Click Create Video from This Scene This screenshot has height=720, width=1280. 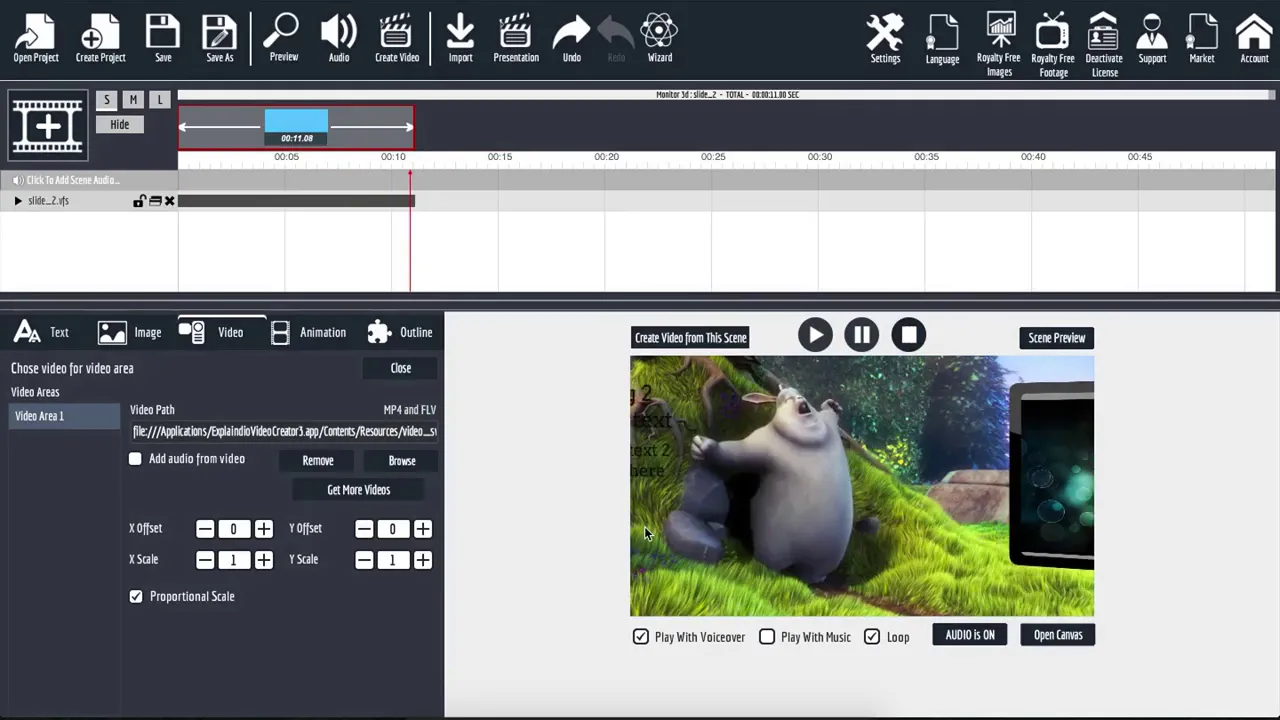pos(691,338)
